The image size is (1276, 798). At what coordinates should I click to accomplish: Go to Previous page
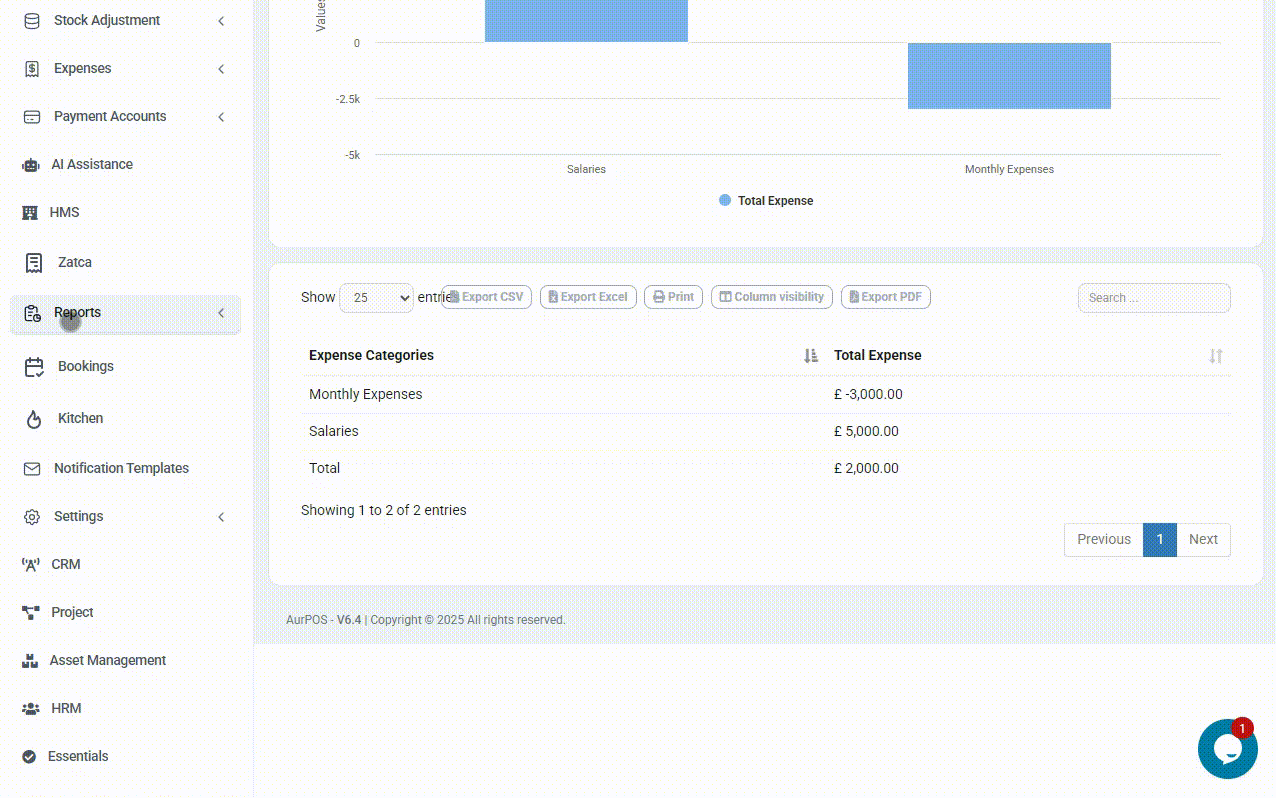[1104, 539]
